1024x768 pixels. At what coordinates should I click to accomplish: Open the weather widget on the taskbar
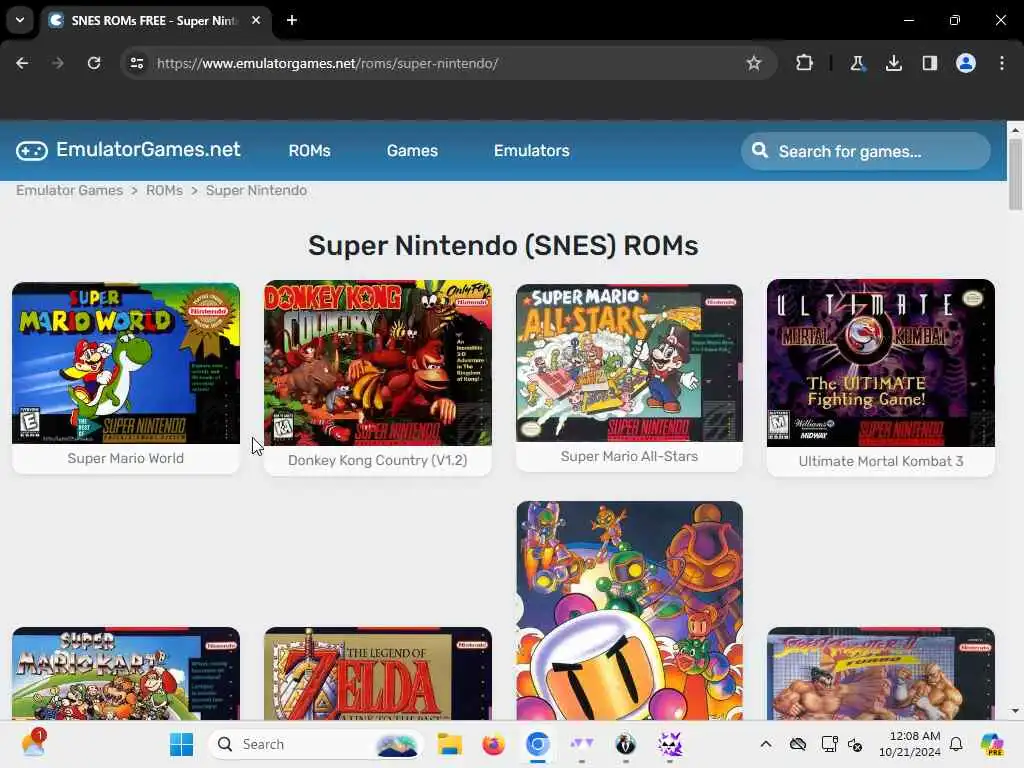[33, 743]
